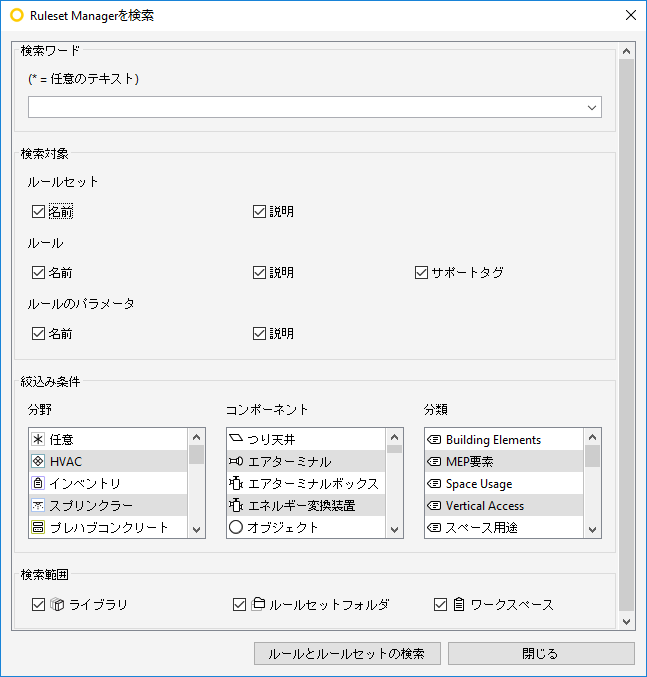Select つり天井 in コンポーネント list
The width and height of the screenshot is (647, 677).
tap(306, 440)
